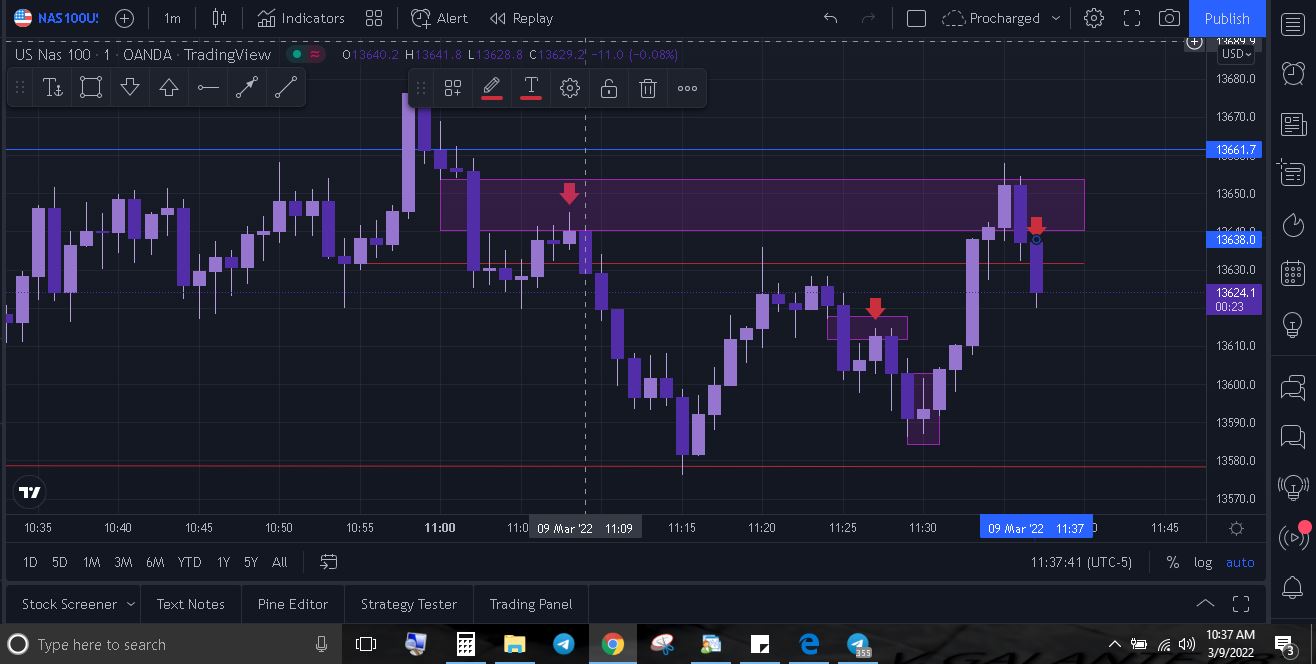Viewport: 1316px width, 664px height.
Task: Open Public Chats panel
Action: [1293, 386]
